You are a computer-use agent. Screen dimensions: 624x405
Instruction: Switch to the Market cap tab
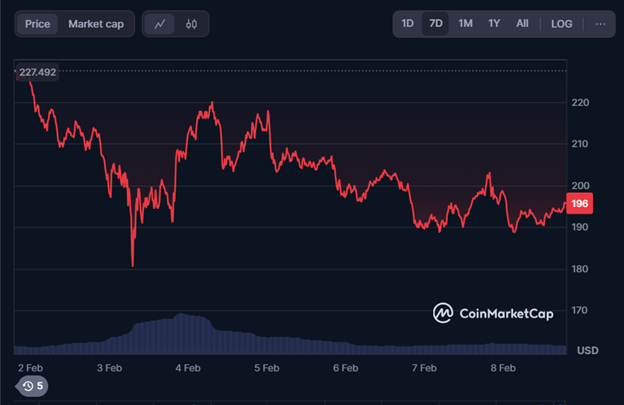[x=96, y=24]
